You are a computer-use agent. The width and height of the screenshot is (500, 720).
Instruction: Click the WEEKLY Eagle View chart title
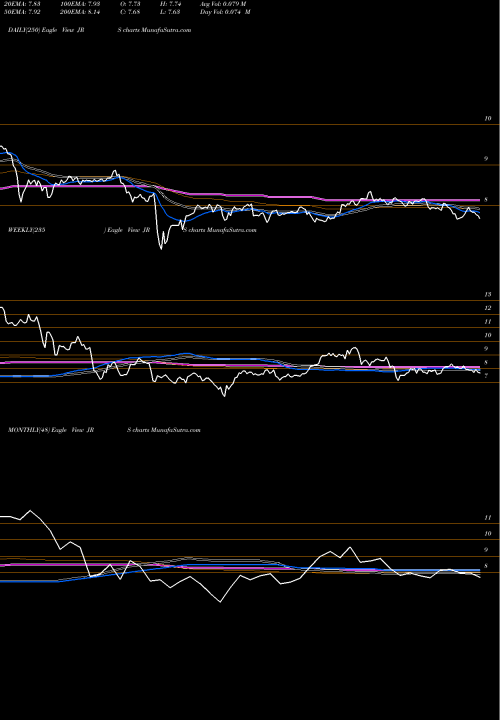point(132,230)
